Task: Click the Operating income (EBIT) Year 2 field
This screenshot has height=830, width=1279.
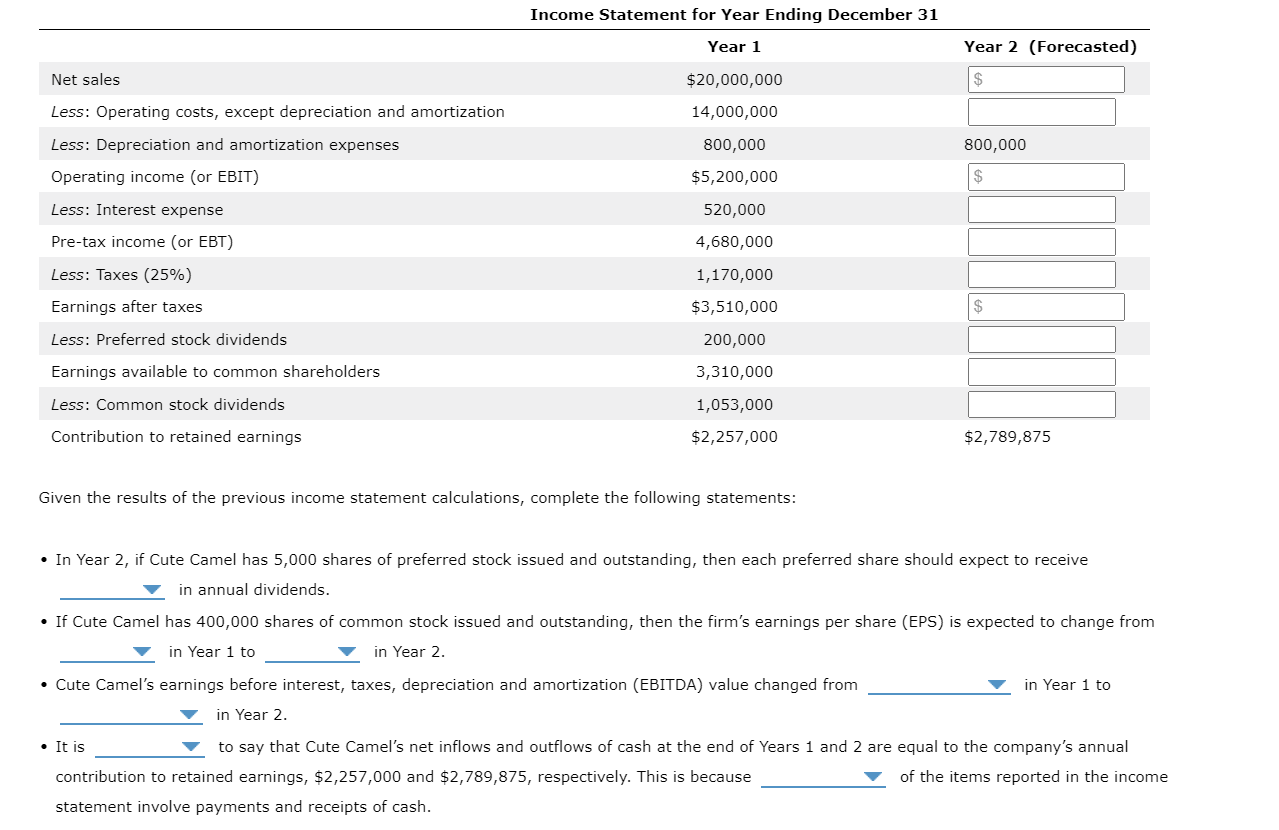Action: pyautogui.click(x=1045, y=176)
